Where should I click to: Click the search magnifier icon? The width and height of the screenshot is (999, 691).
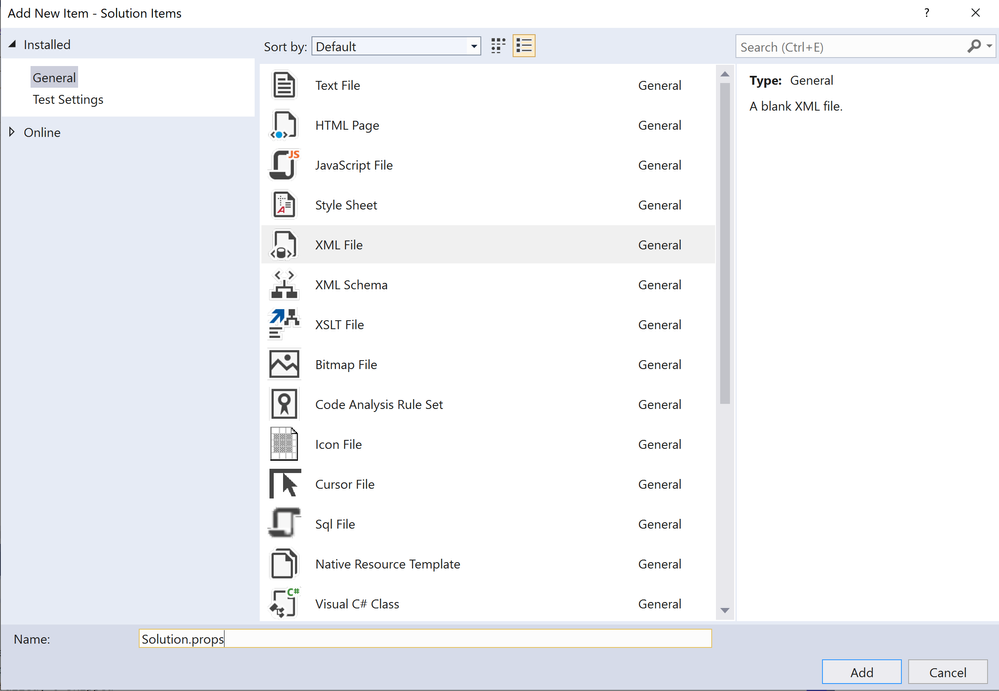[x=974, y=46]
